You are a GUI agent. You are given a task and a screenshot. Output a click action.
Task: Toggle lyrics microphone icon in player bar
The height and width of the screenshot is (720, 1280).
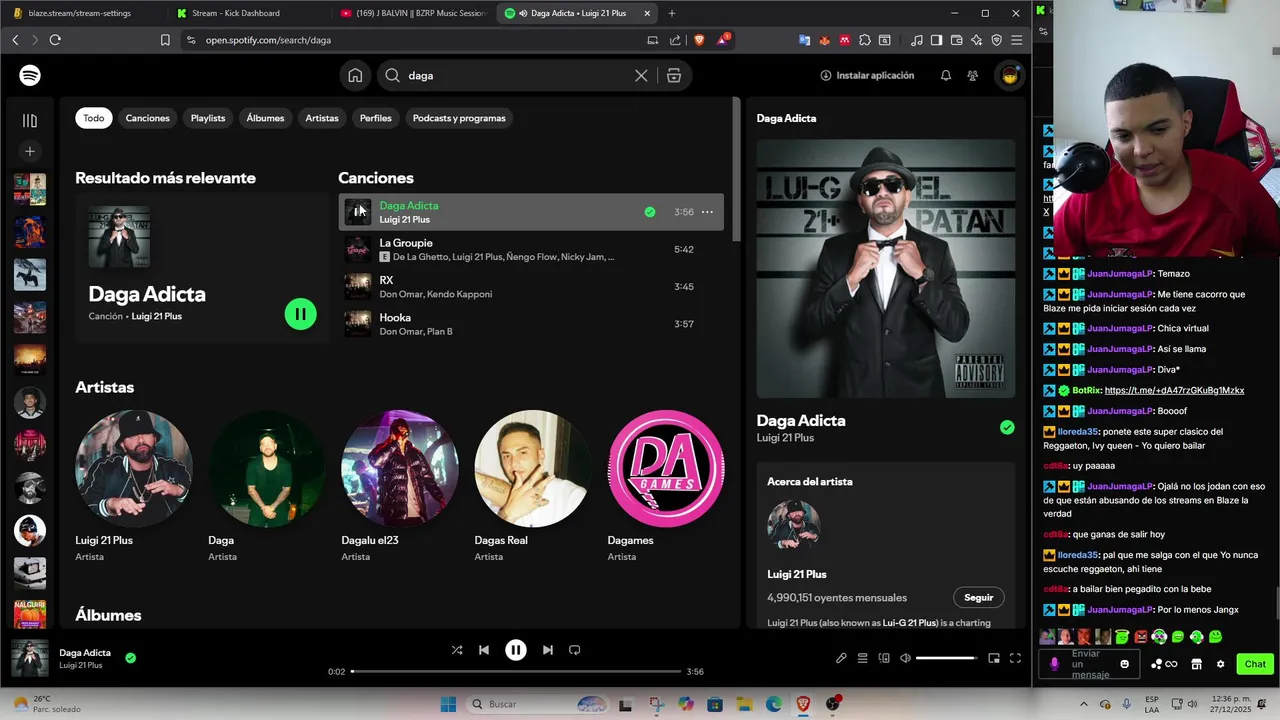pyautogui.click(x=841, y=658)
